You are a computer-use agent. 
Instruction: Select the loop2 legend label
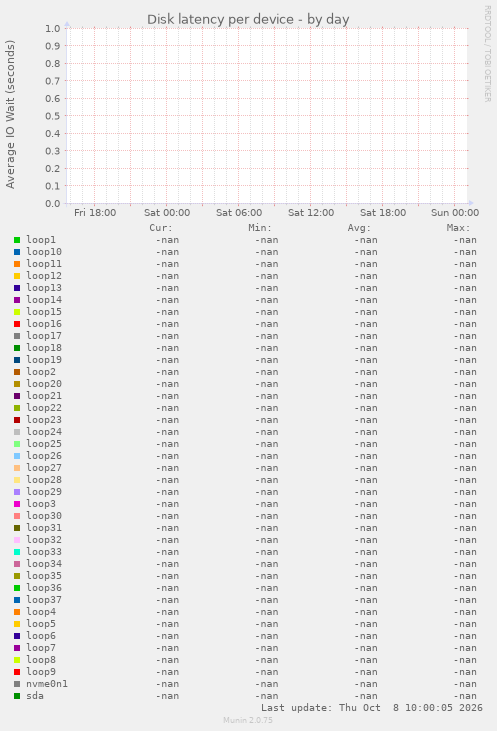(41, 372)
